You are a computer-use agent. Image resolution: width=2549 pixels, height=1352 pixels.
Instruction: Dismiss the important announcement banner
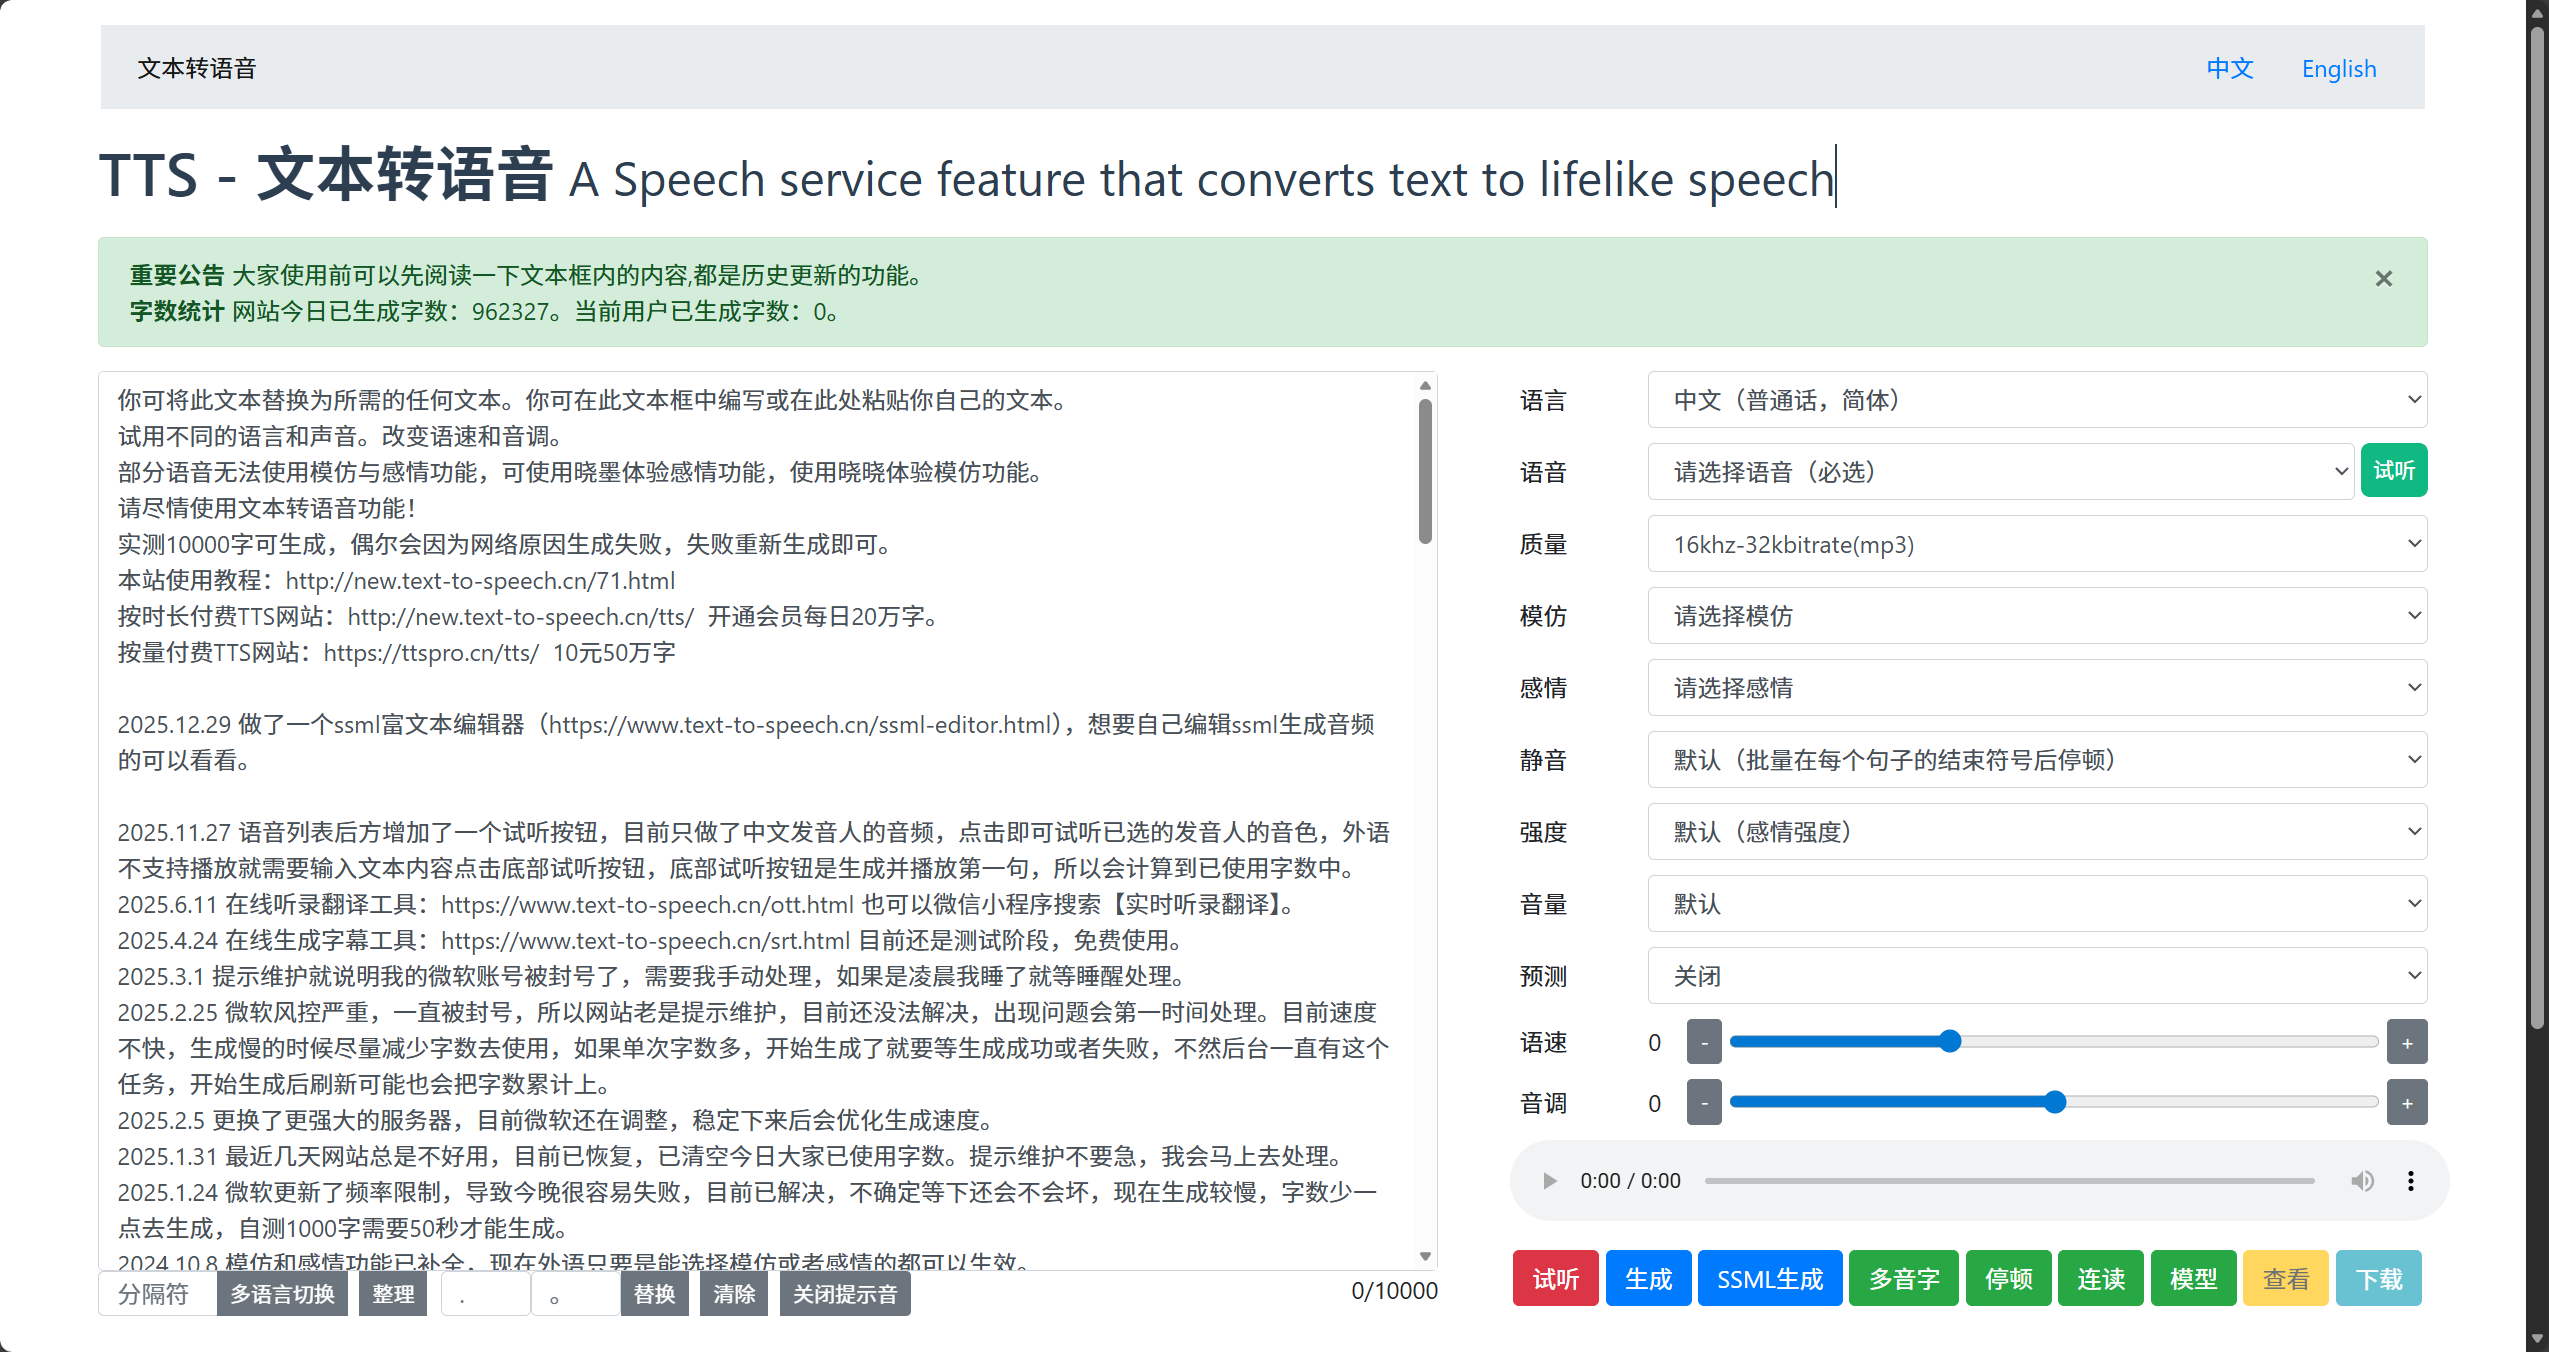[2383, 278]
